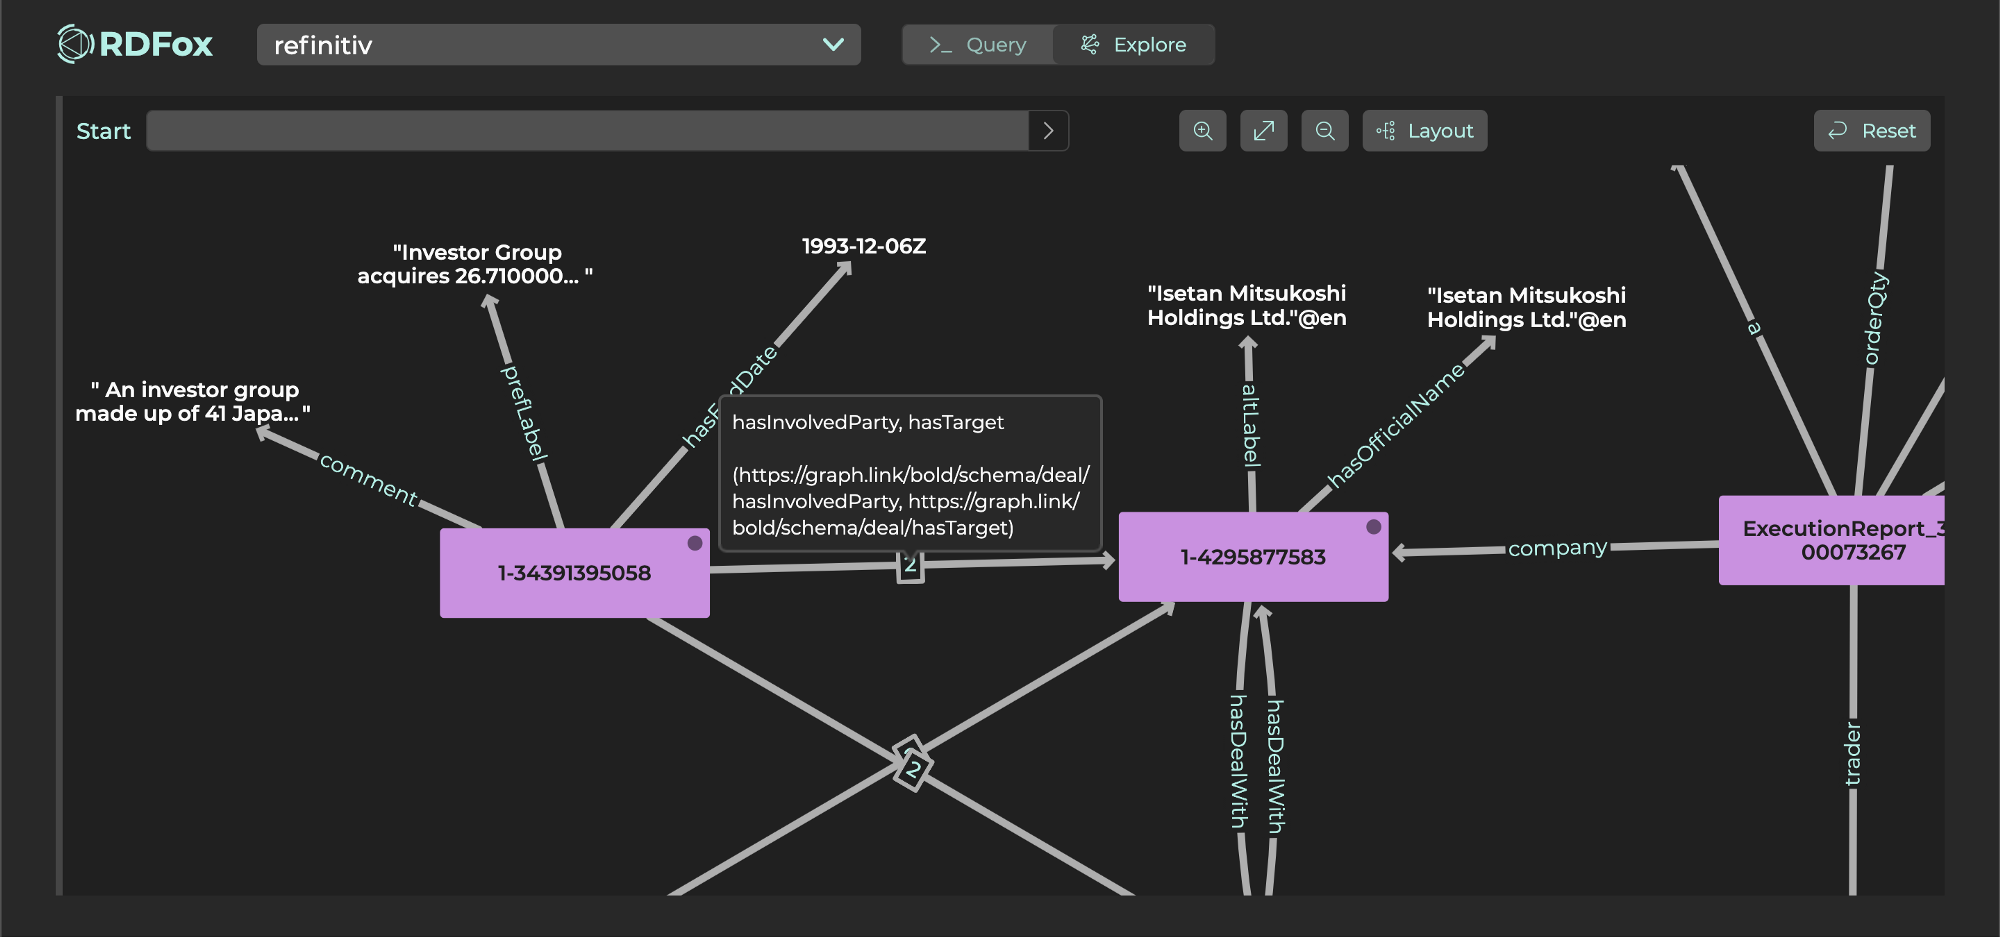Click the prefLabel edge label

click(524, 412)
